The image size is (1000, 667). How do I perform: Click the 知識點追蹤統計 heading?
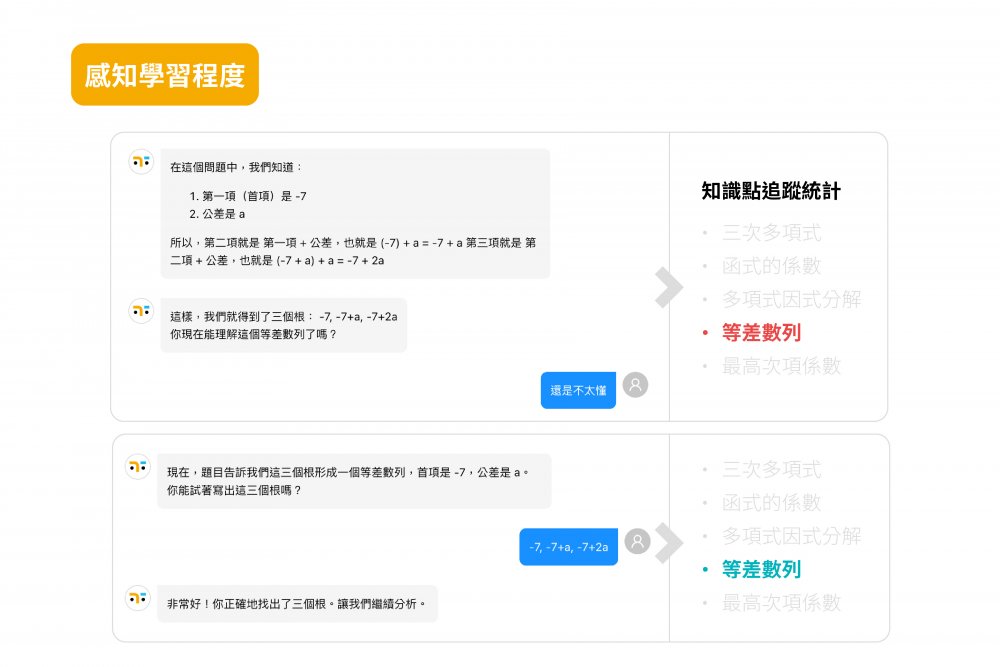(771, 192)
